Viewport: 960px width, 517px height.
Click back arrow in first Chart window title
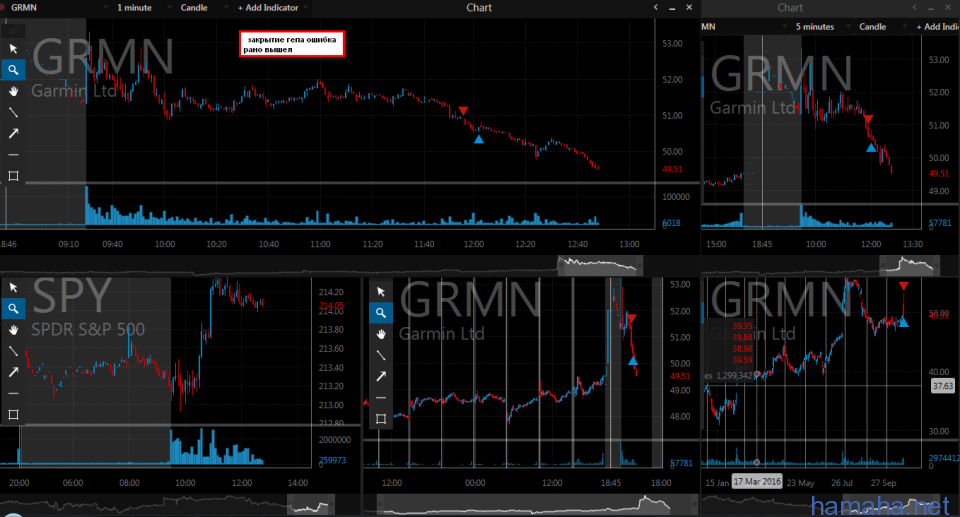(x=656, y=7)
